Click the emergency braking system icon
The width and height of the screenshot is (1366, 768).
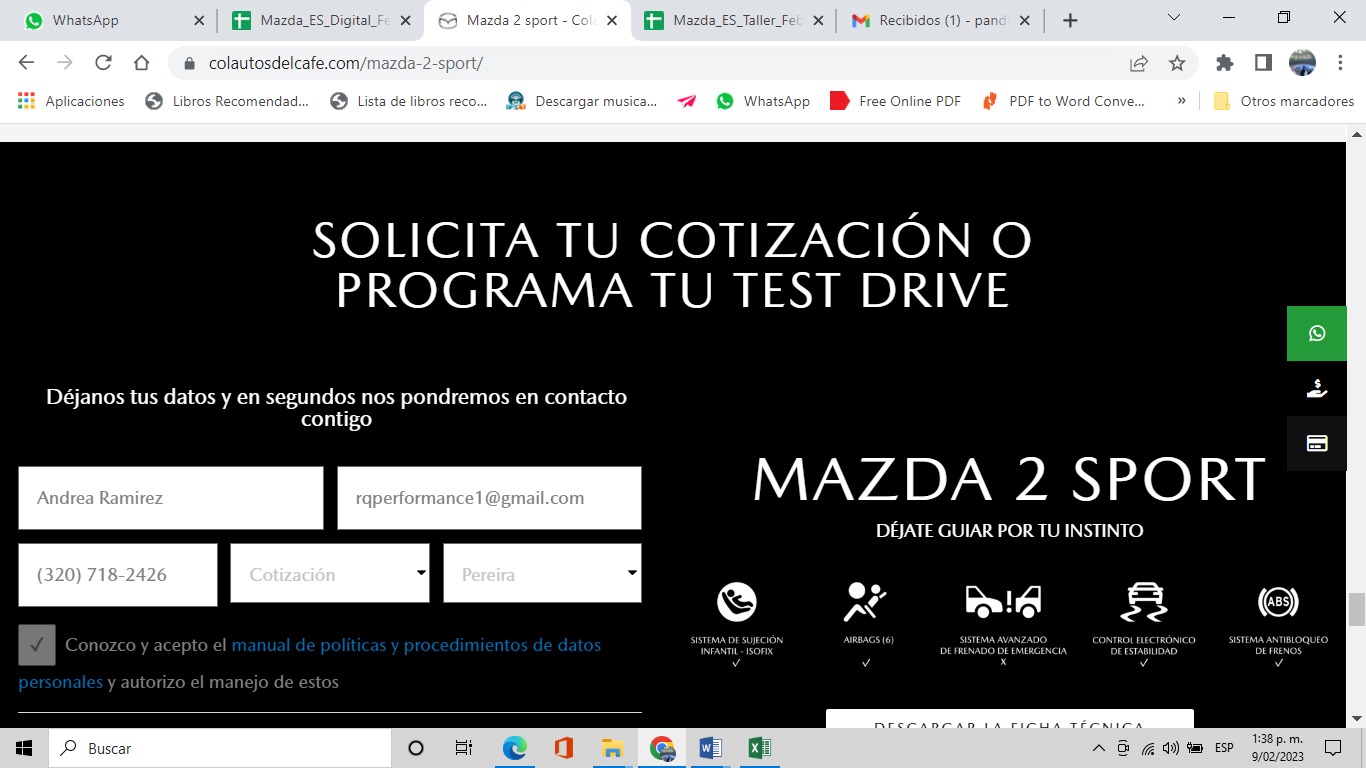pos(1003,601)
